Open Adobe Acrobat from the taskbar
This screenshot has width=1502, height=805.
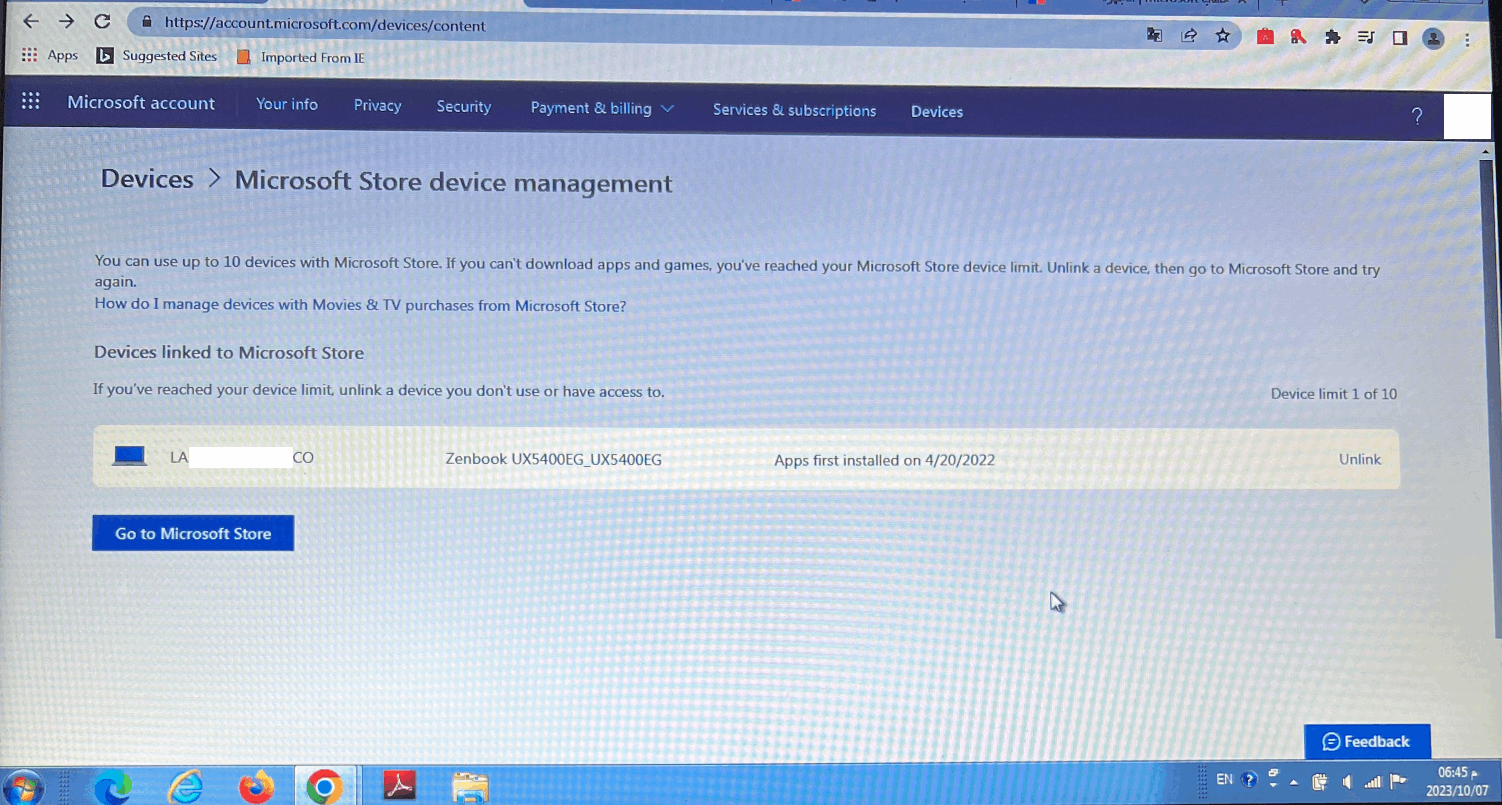pyautogui.click(x=400, y=787)
